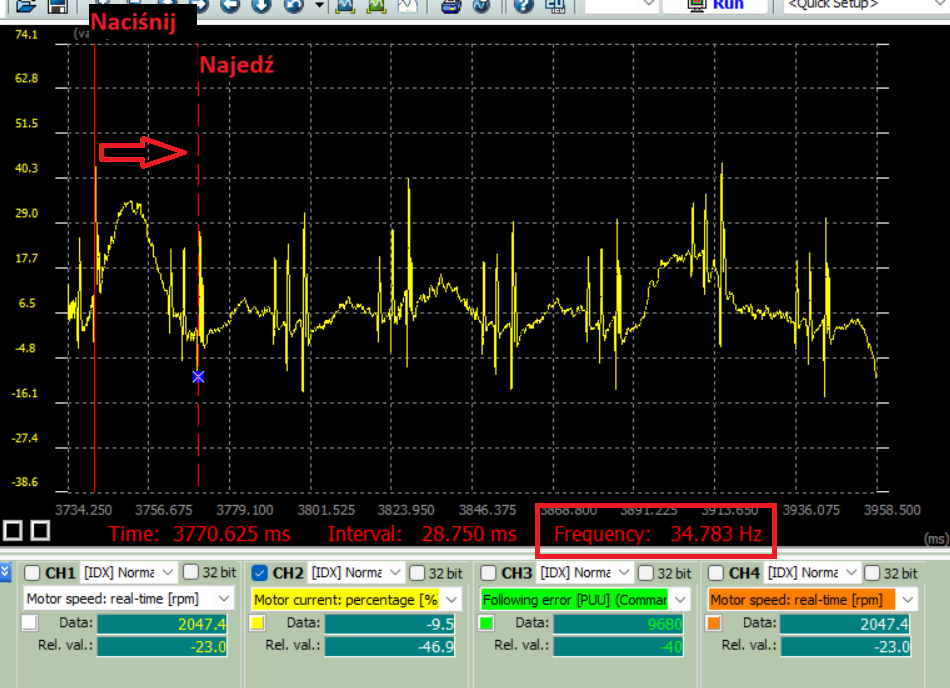
Task: Click the Print toolbar icon
Action: tap(452, 7)
